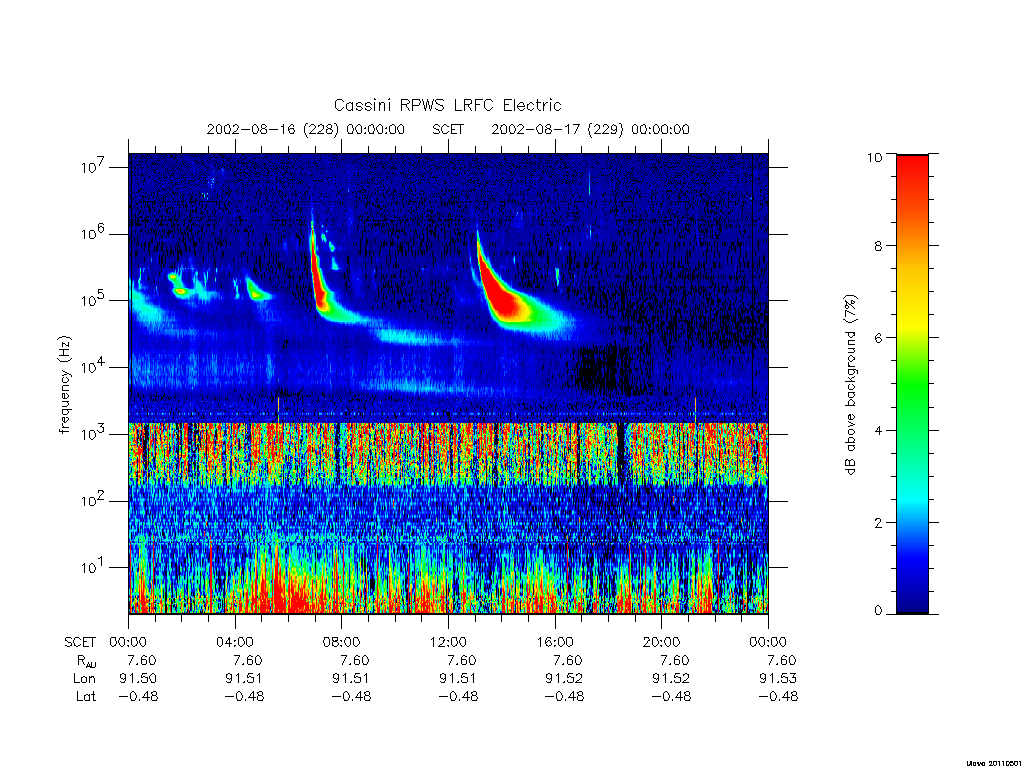Click the 04:00 time tick label

pyautogui.click(x=234, y=642)
